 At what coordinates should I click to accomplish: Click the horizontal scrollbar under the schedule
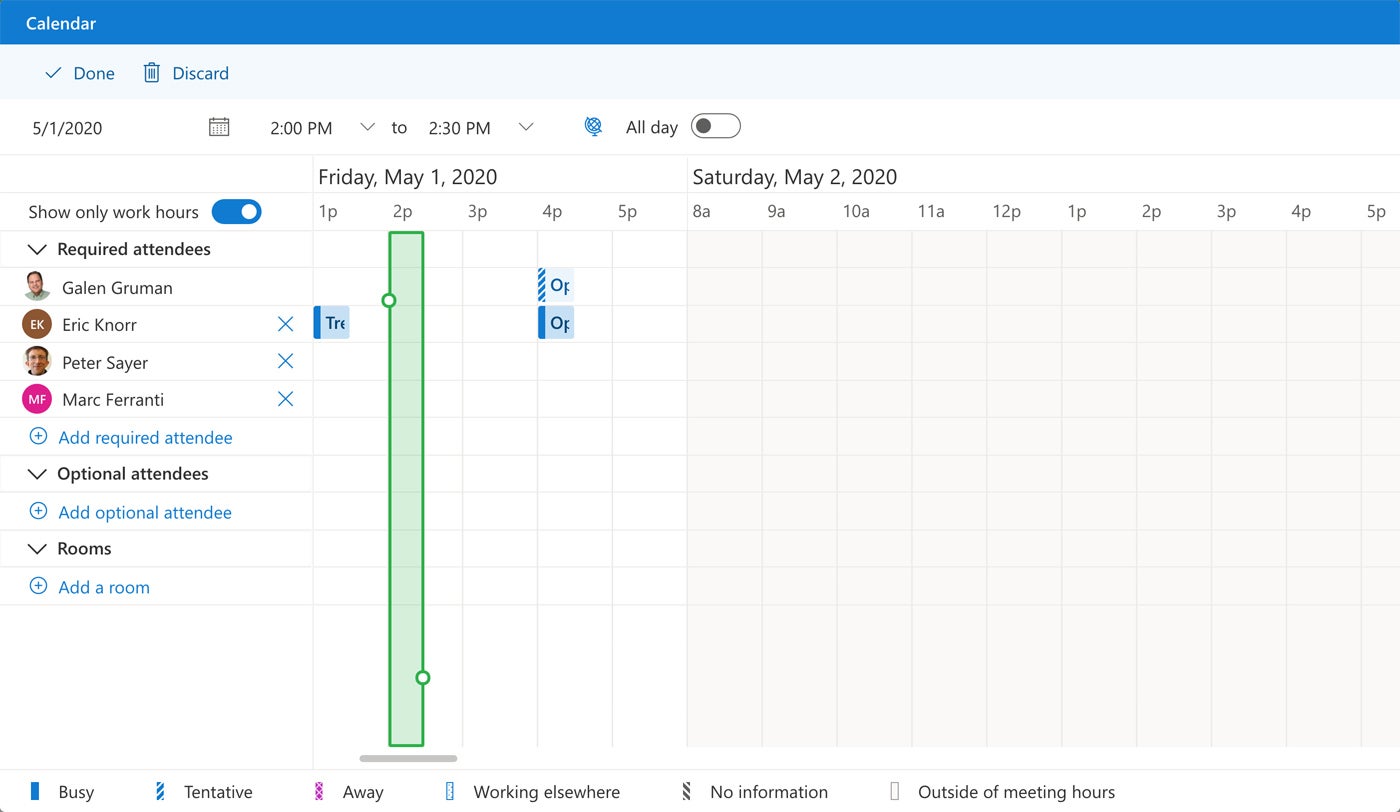[x=408, y=759]
